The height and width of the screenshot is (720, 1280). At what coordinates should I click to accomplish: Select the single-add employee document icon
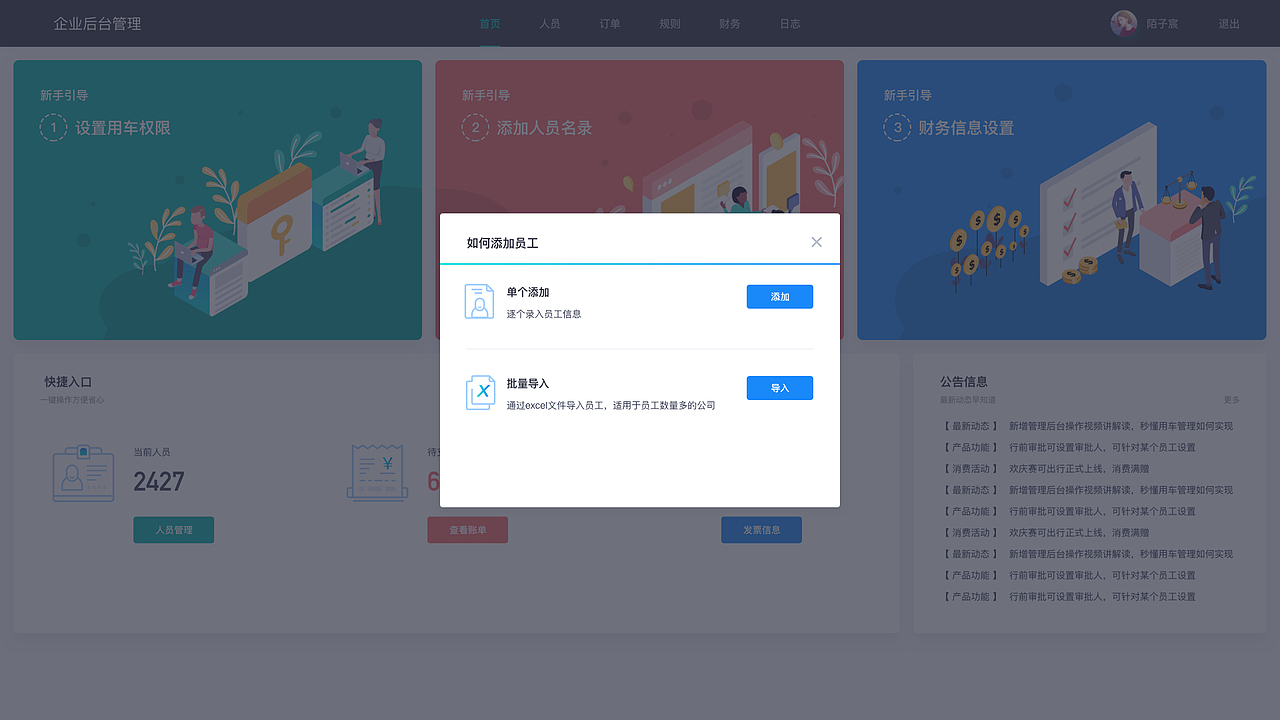pos(480,302)
